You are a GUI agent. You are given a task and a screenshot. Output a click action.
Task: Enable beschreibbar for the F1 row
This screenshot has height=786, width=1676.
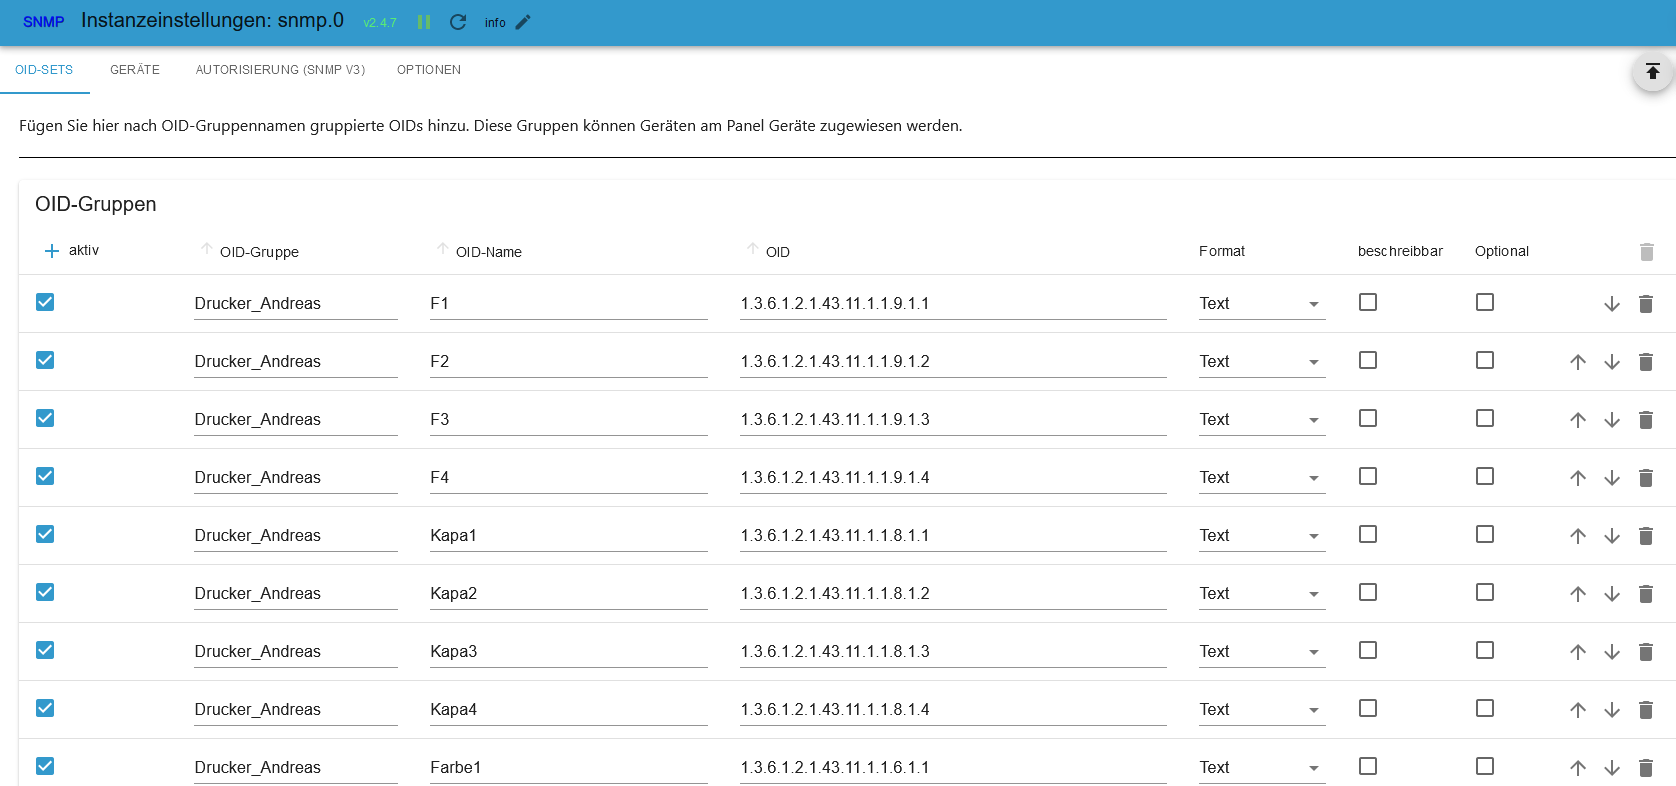click(x=1368, y=302)
